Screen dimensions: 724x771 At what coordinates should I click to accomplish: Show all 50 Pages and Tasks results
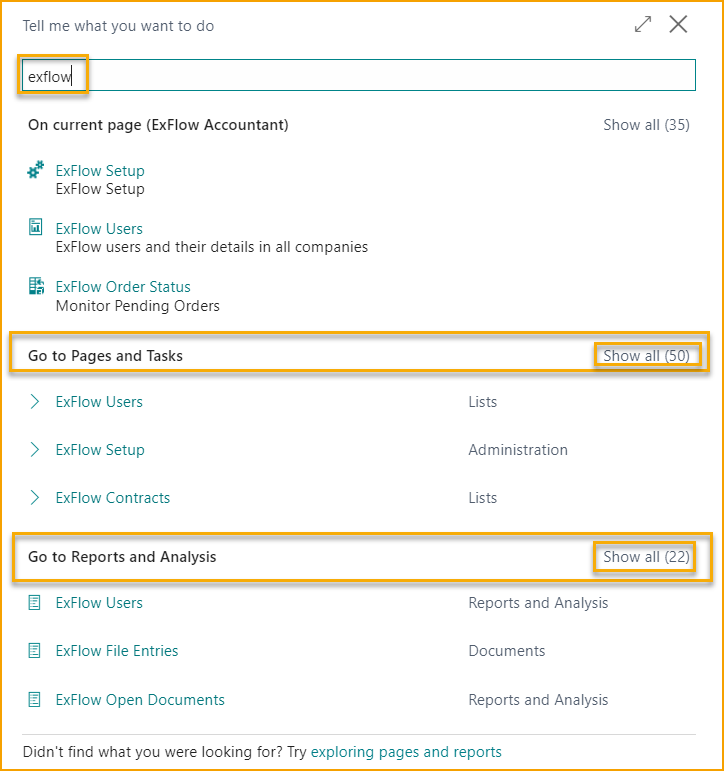click(646, 356)
